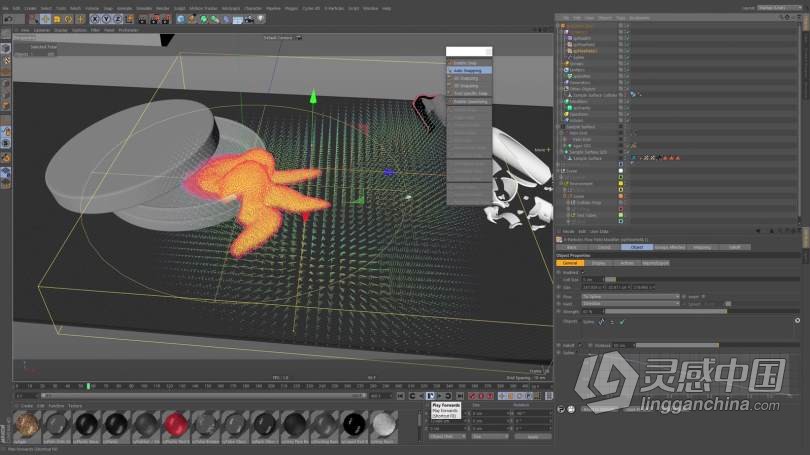Toggle green checkmark on Generators row
This screenshot has height=455, width=810.
(628, 83)
